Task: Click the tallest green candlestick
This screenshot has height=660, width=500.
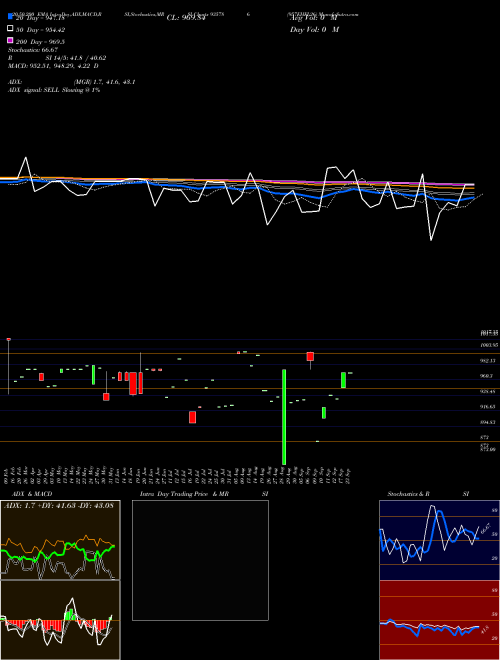Action: tap(284, 417)
